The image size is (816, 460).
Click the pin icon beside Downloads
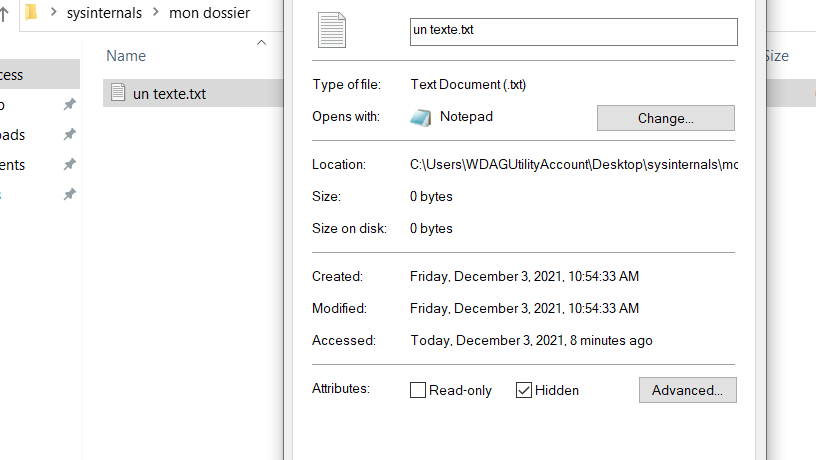click(x=69, y=135)
